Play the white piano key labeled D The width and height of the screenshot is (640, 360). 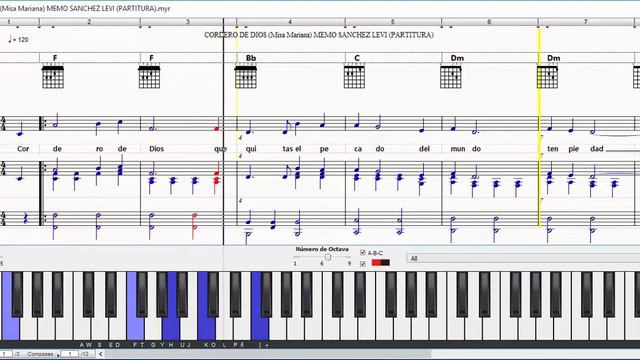coord(118,329)
